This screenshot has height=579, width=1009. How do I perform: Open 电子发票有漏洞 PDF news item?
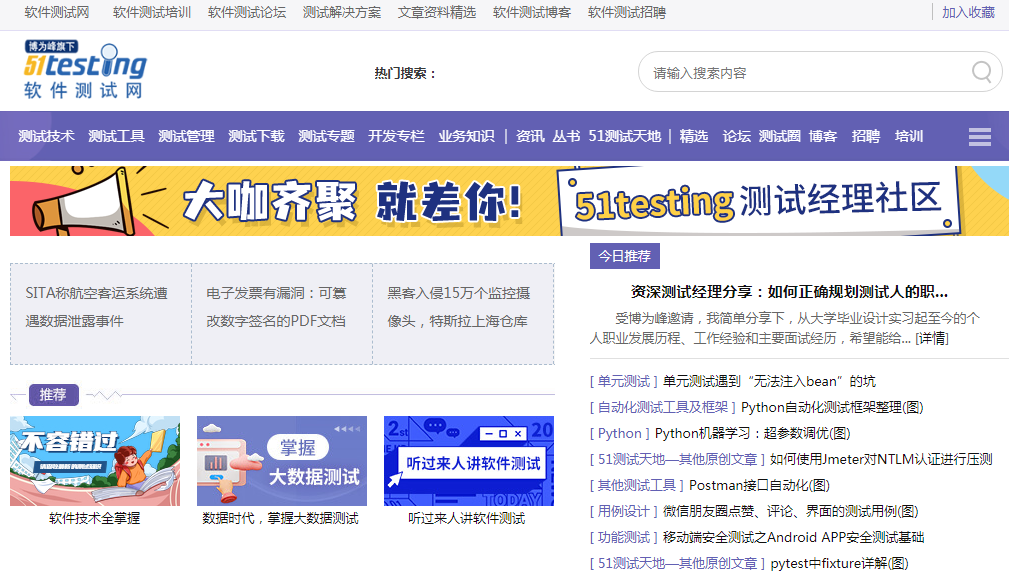point(277,307)
